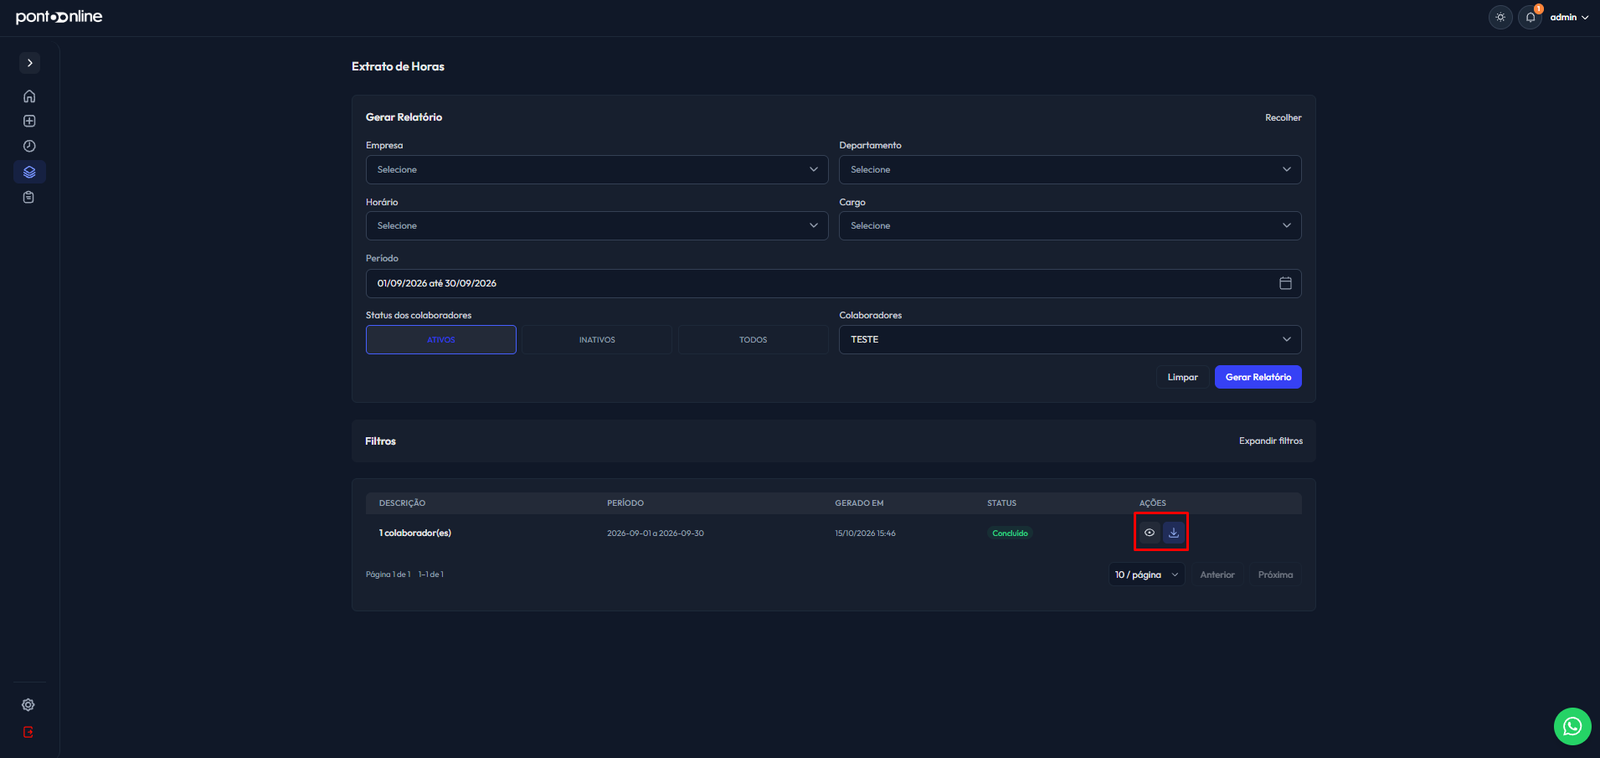Image resolution: width=1600 pixels, height=758 pixels.
Task: Click the Concluído status badge
Action: pos(1010,533)
